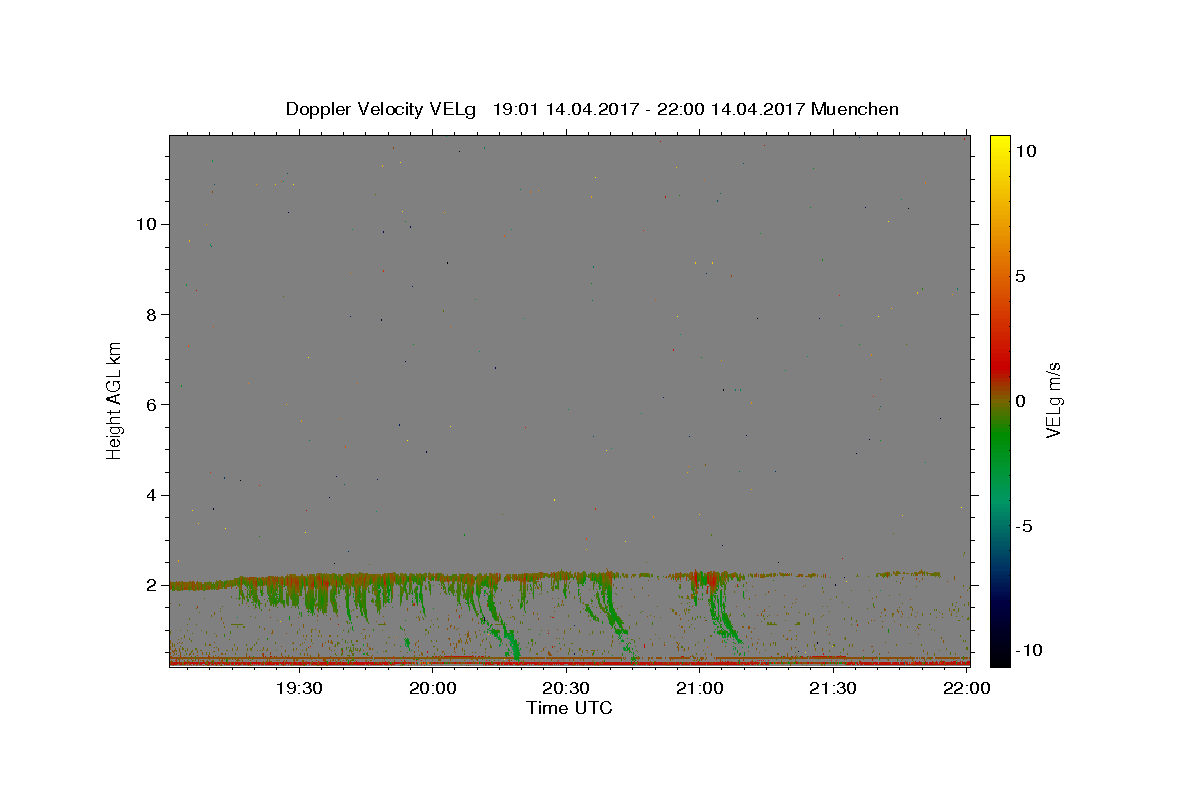Click the Height AGL km axis title
Image resolution: width=1200 pixels, height=800 pixels.
tap(115, 399)
